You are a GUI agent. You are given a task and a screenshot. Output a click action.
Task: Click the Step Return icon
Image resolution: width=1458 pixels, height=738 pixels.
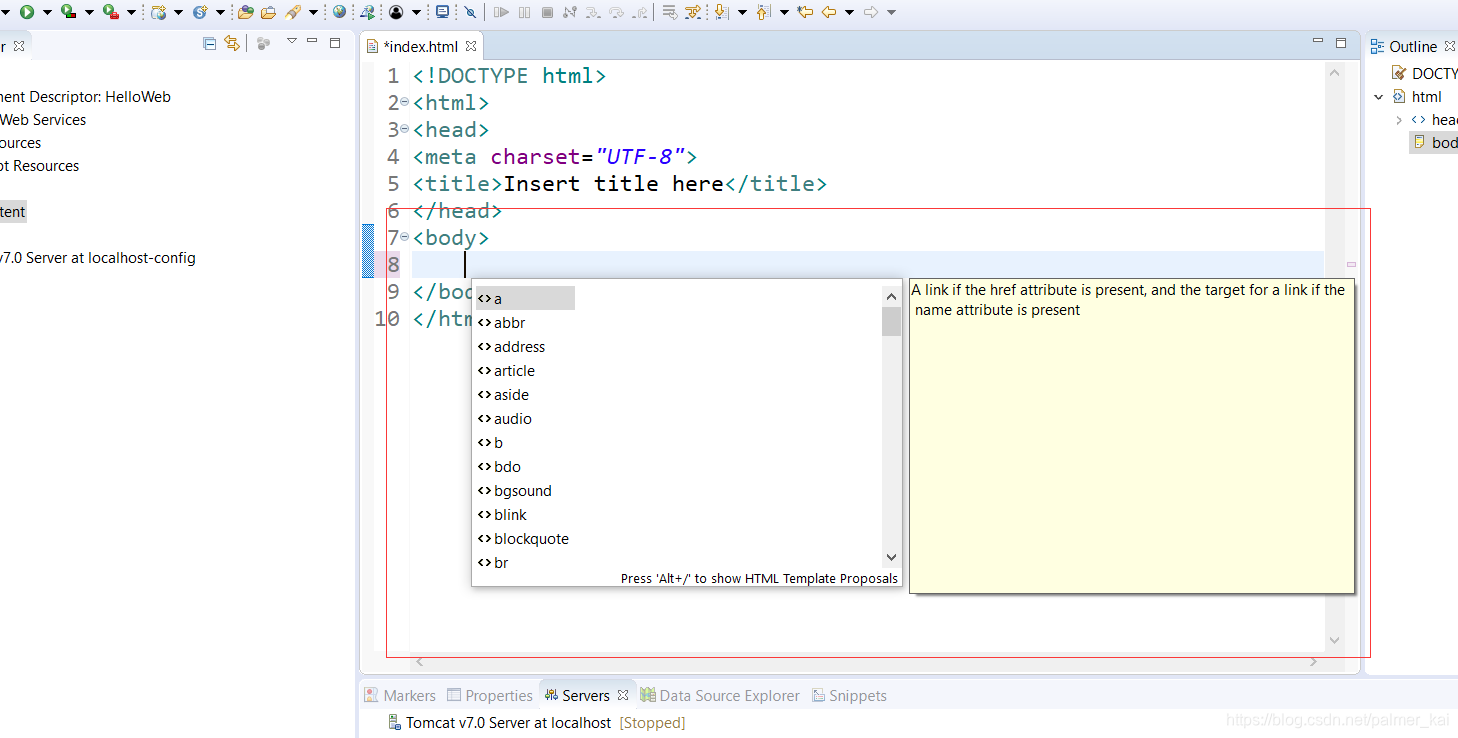[640, 12]
